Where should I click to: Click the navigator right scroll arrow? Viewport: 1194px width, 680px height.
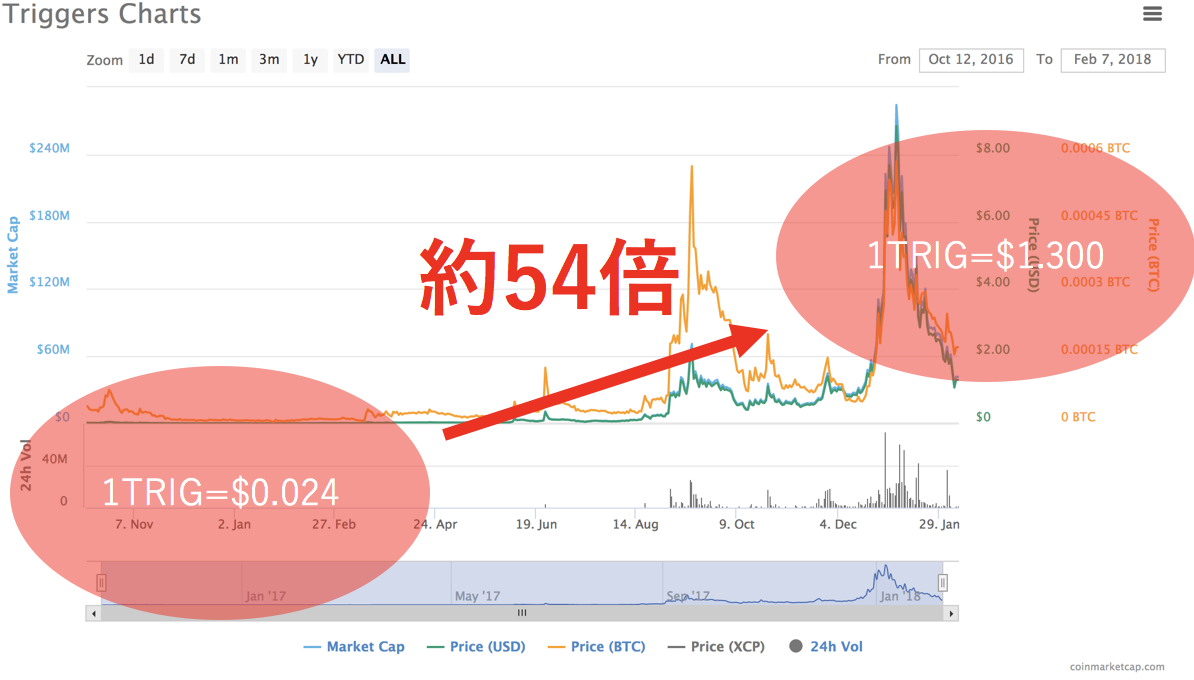[x=951, y=613]
